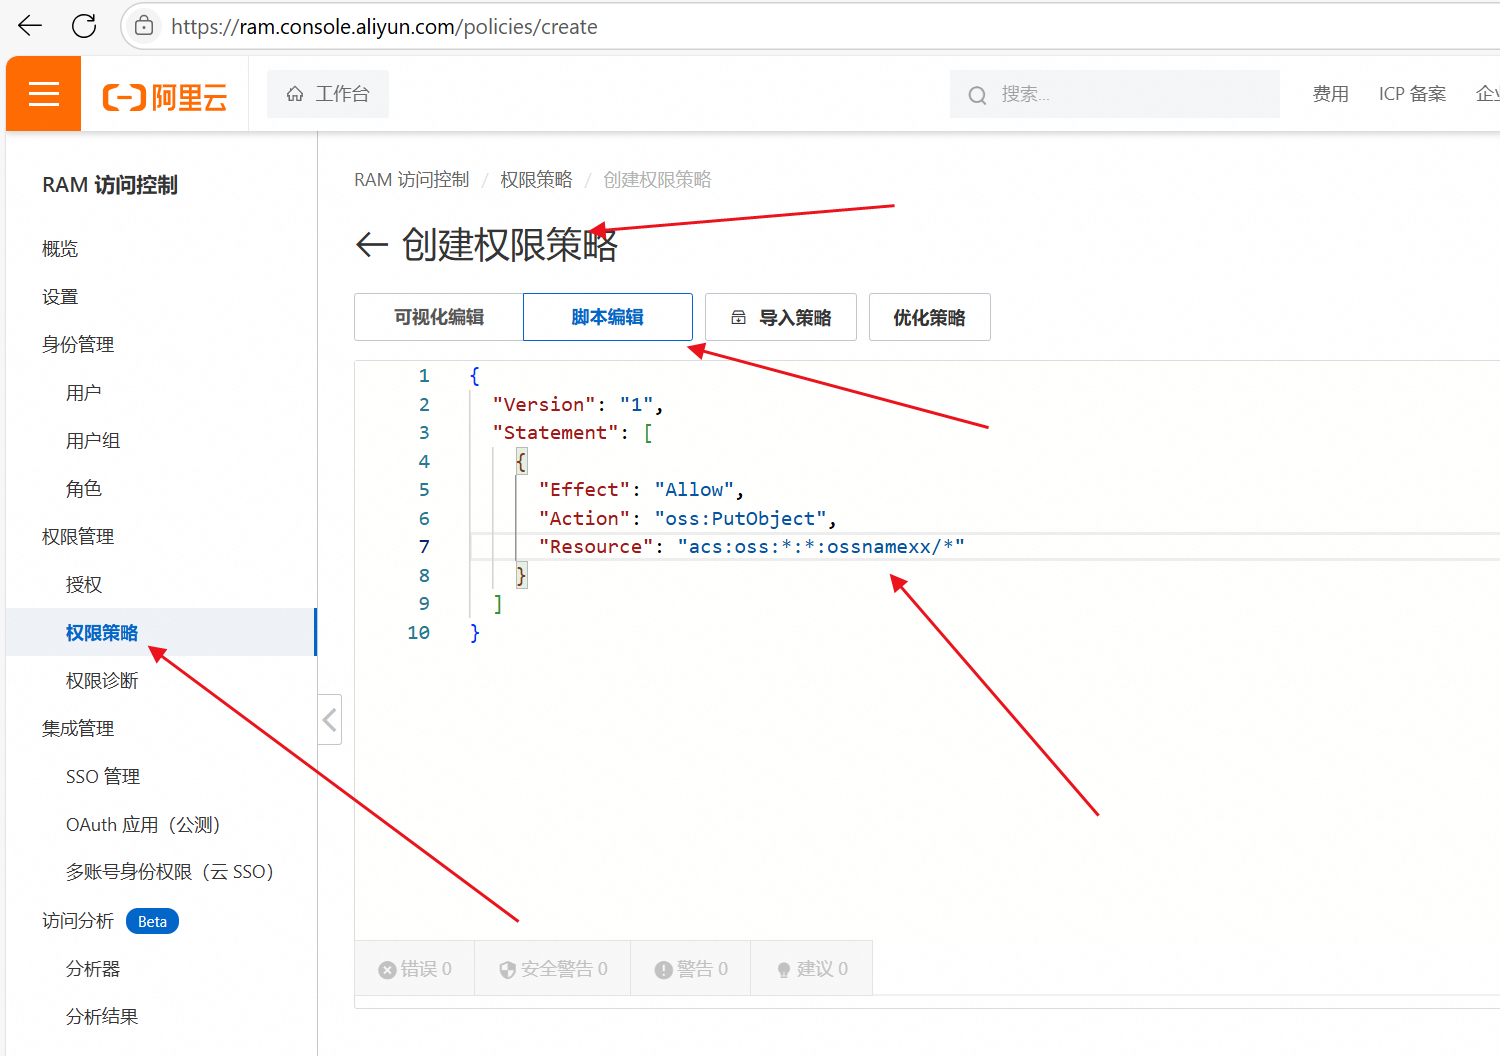
Task: Click the RAM 访问控制 sidebar title
Action: pos(110,185)
